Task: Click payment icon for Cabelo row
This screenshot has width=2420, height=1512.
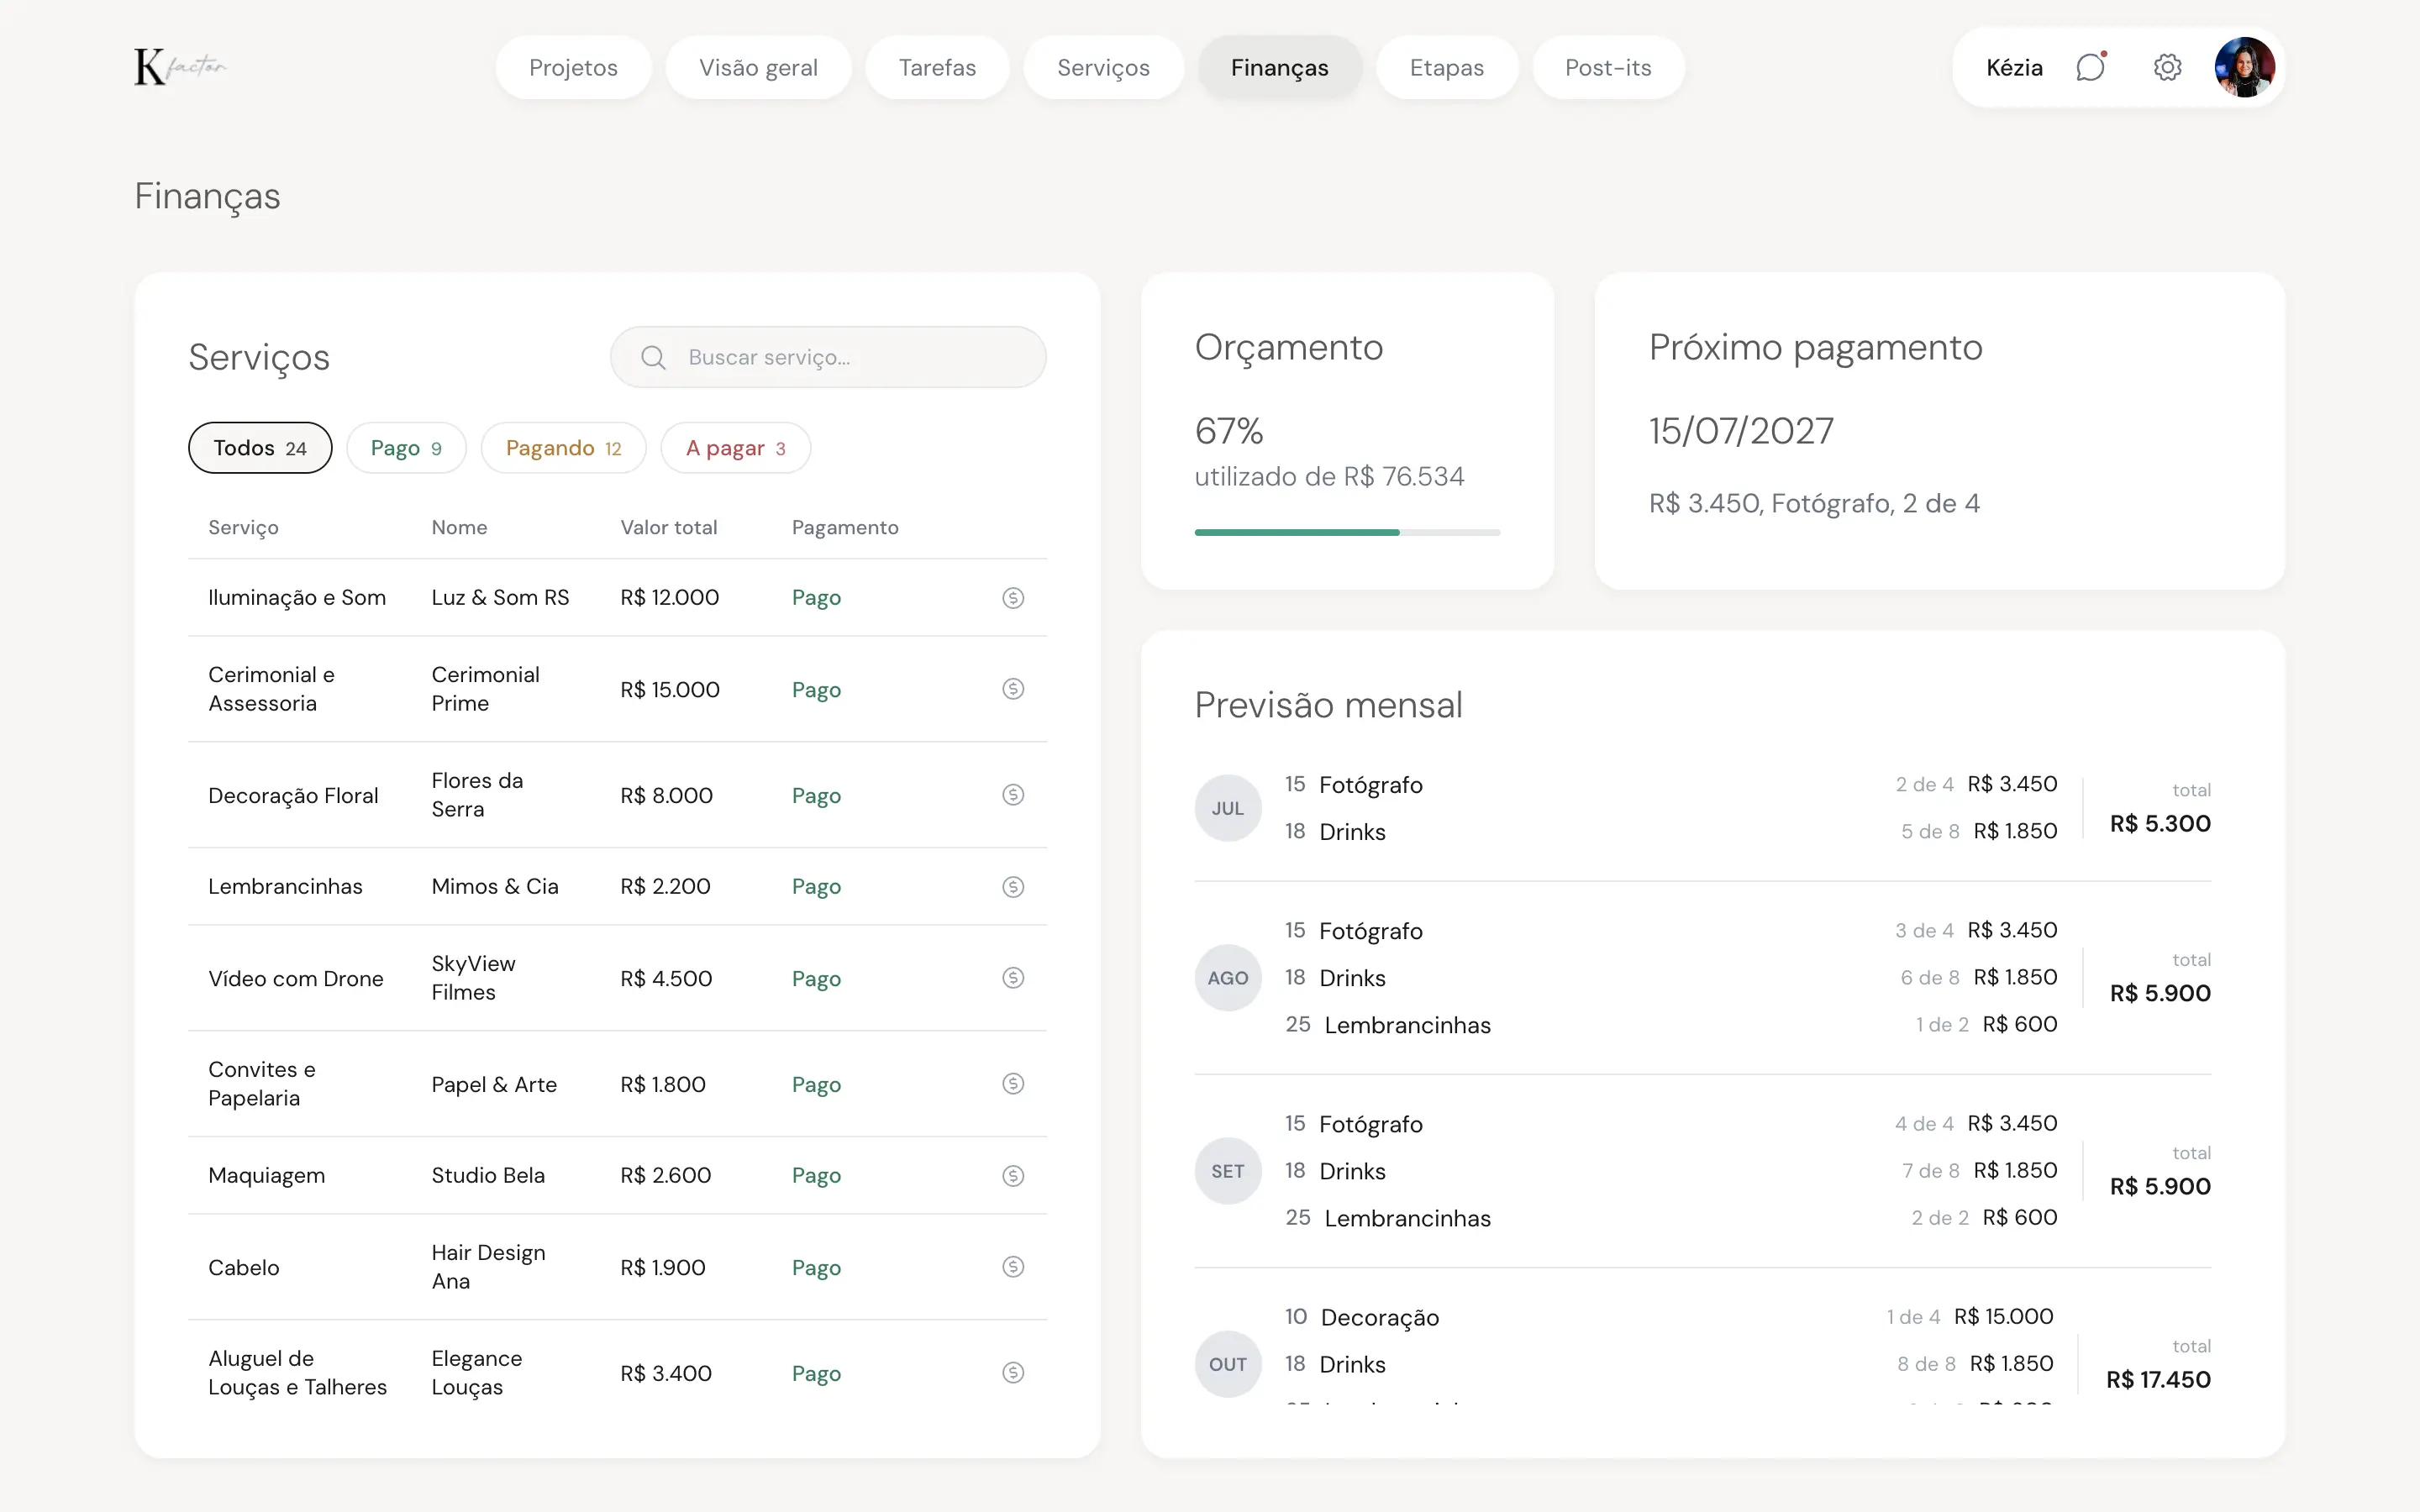Action: tap(1013, 1267)
